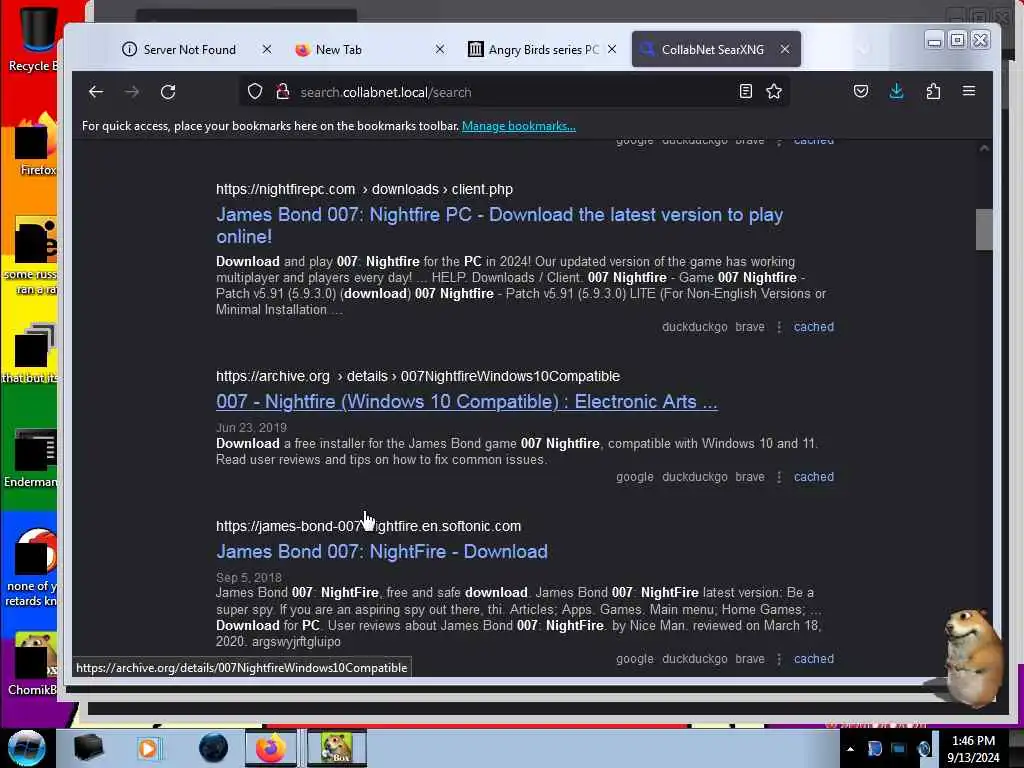Open the Firefox hamburger menu

(x=968, y=91)
